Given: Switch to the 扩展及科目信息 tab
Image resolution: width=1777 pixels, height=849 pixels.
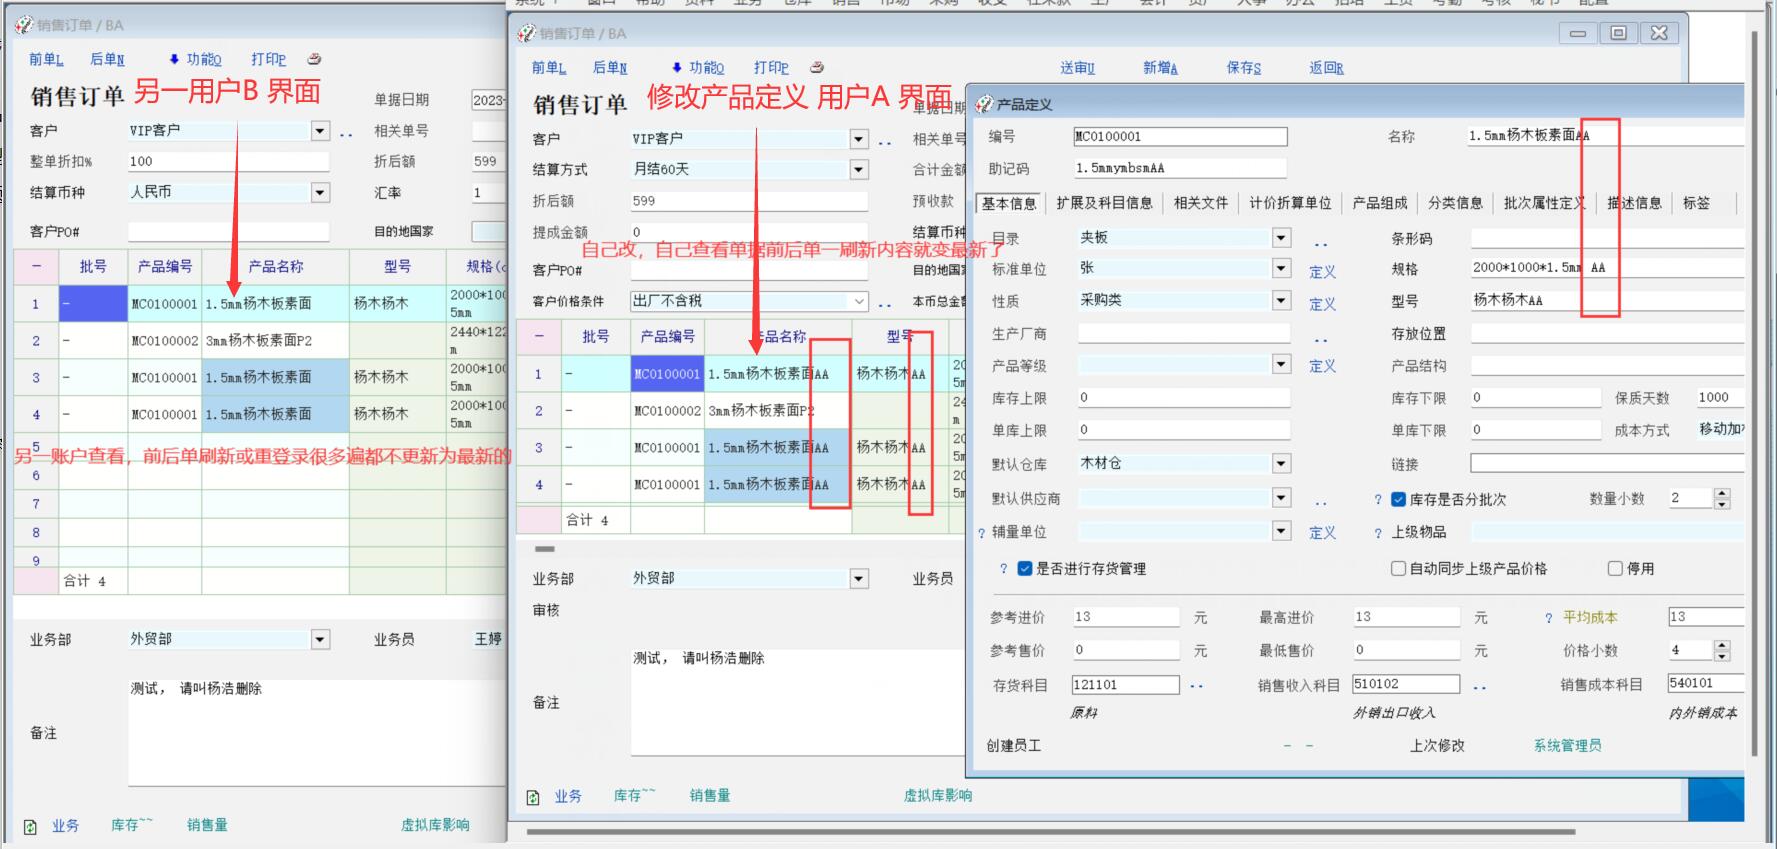Looking at the screenshot, I should coord(1104,203).
